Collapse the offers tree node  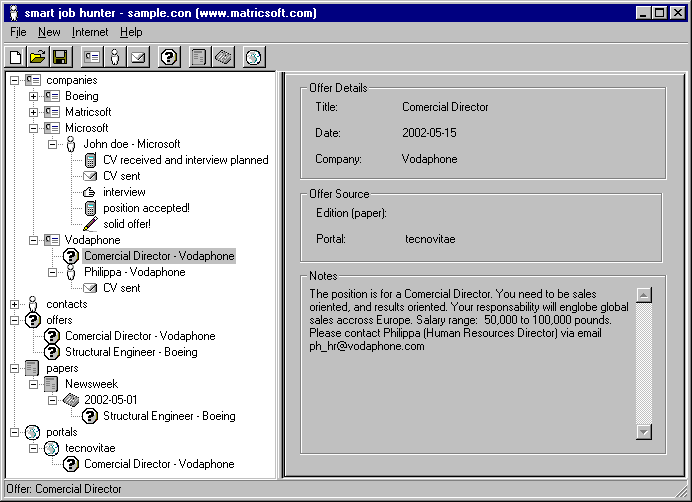[x=15, y=320]
